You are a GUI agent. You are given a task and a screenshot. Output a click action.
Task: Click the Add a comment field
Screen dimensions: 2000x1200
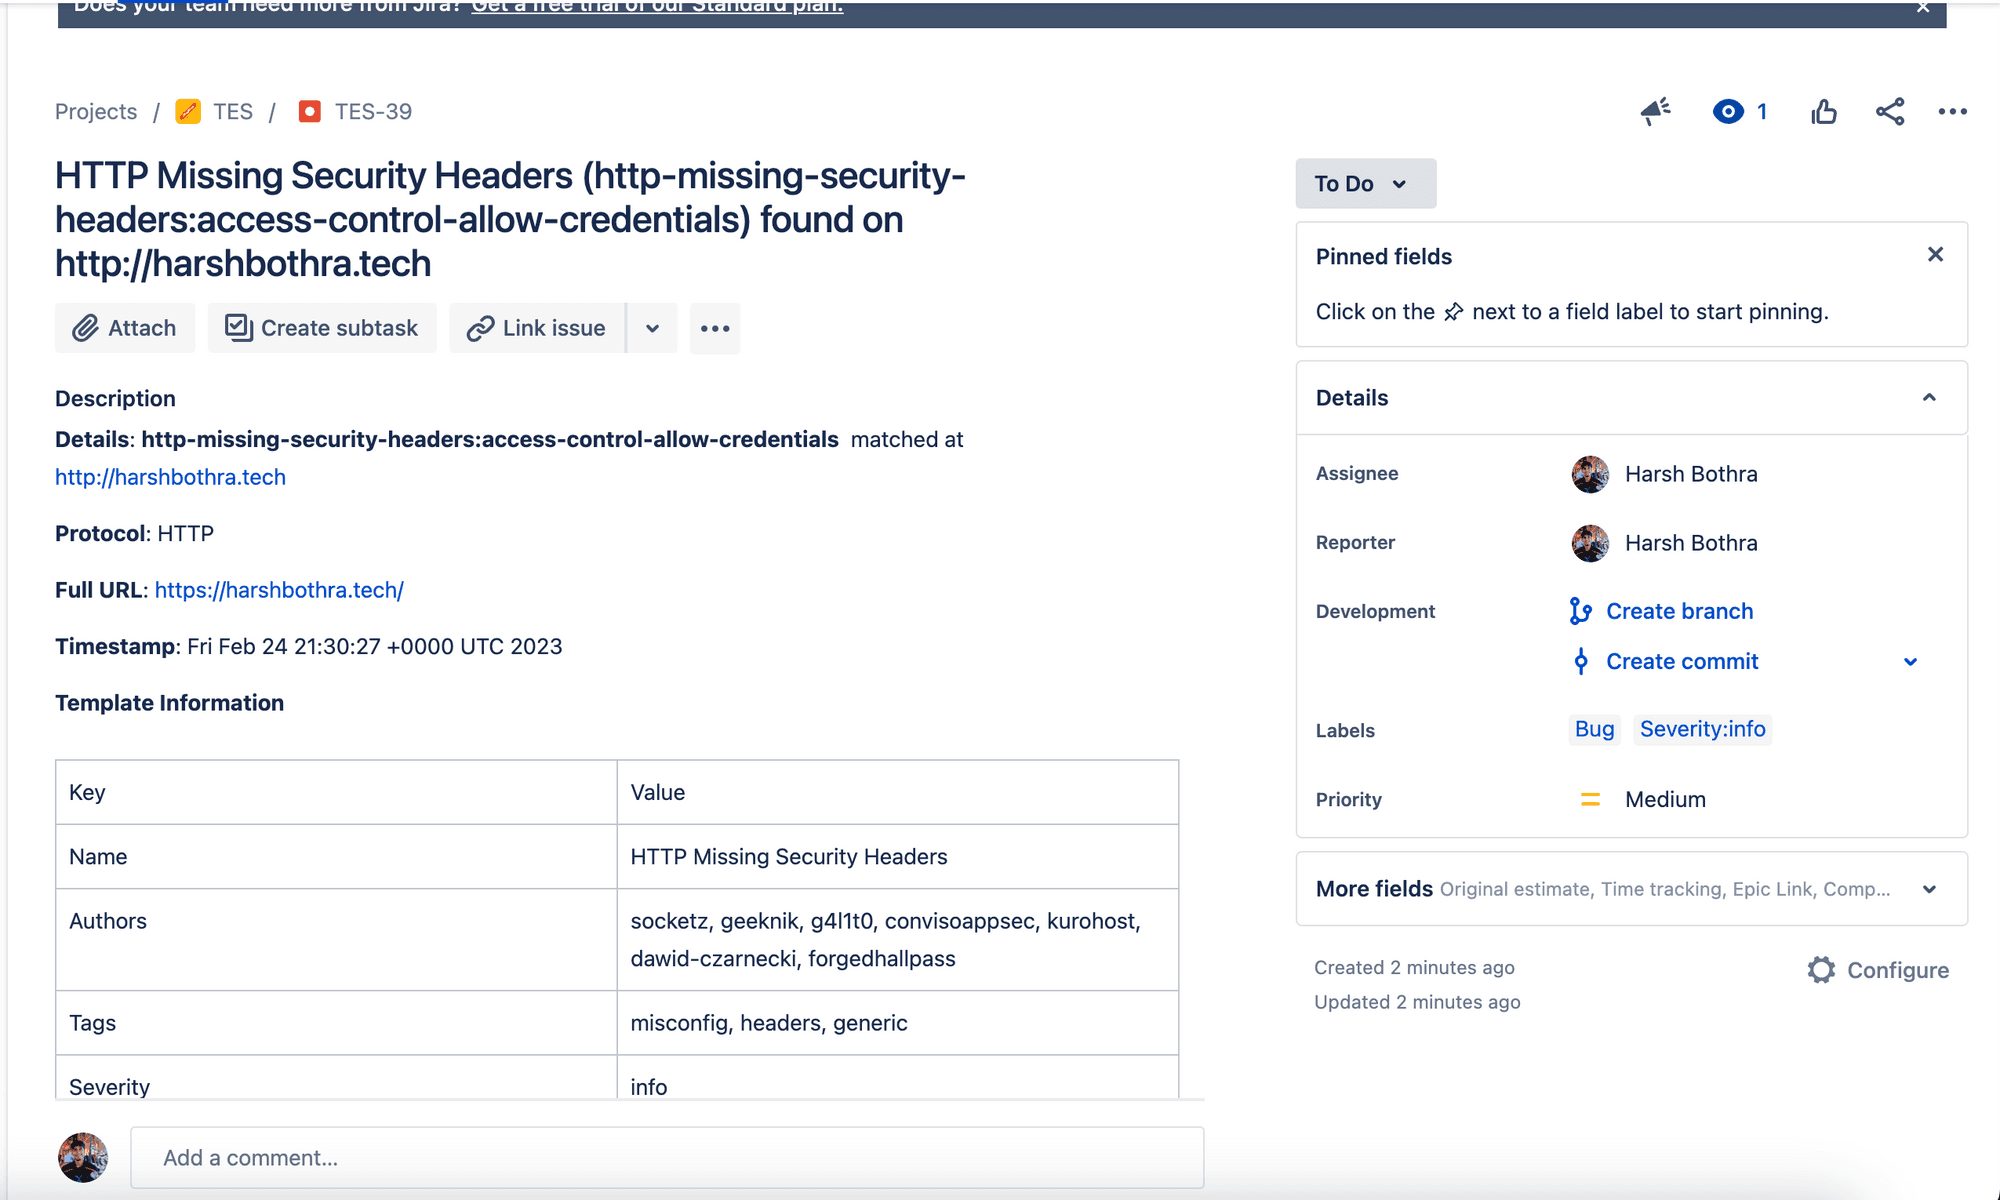(x=666, y=1158)
